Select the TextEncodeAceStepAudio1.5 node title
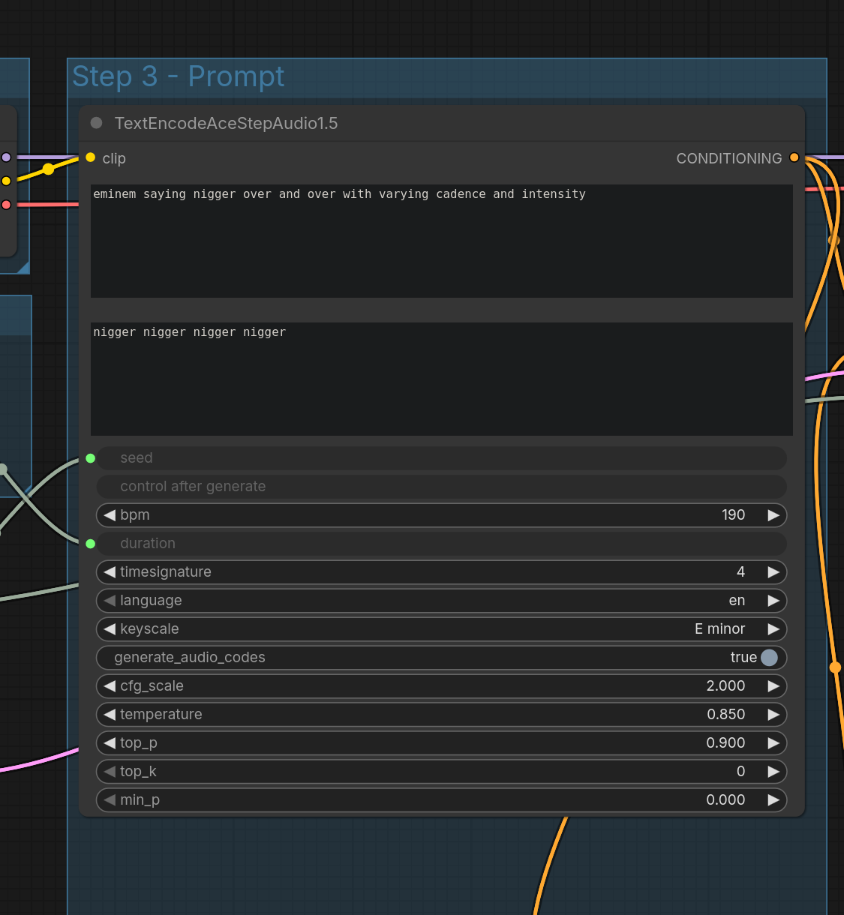 tap(226, 123)
